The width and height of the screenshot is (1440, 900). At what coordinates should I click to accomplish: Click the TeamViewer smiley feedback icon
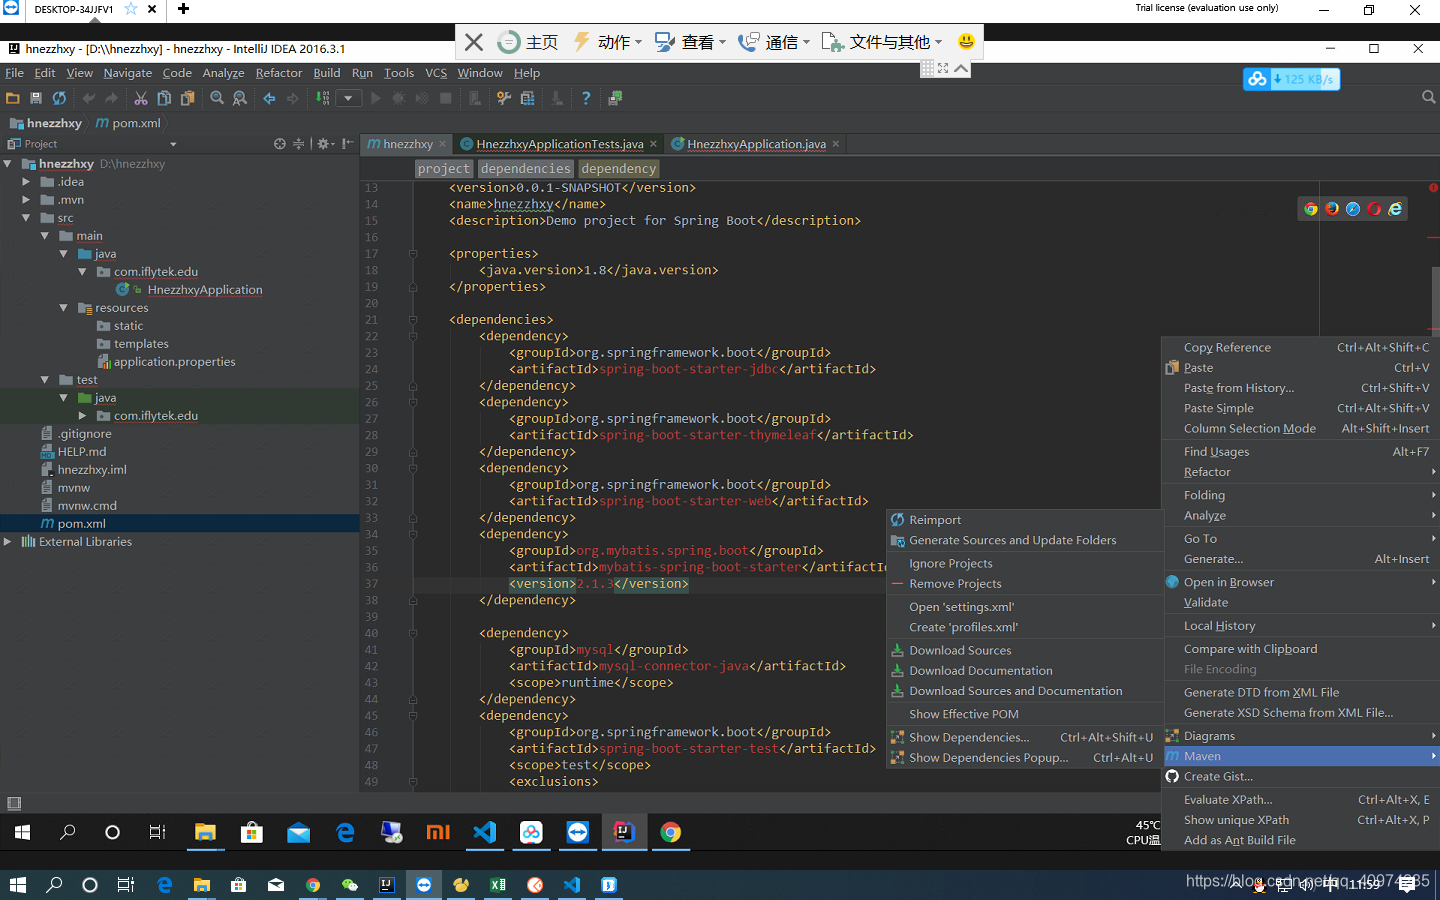(966, 41)
